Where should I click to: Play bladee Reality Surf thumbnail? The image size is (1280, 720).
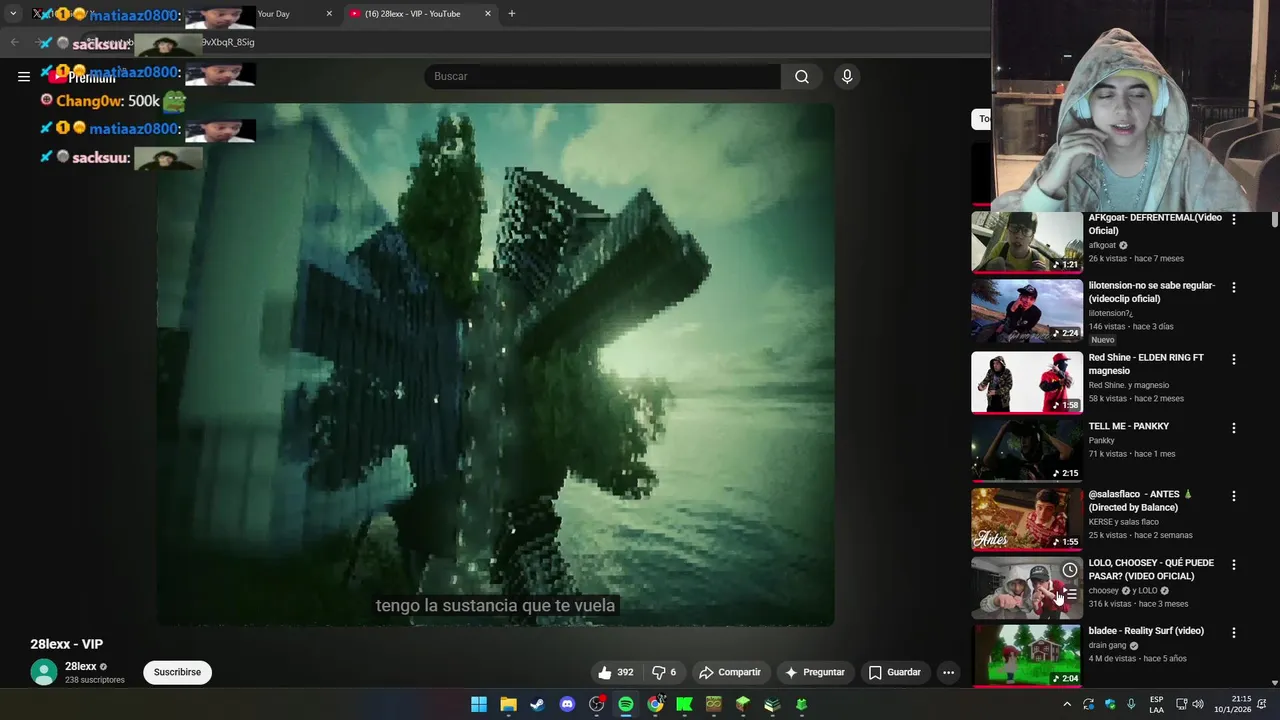click(x=1027, y=656)
